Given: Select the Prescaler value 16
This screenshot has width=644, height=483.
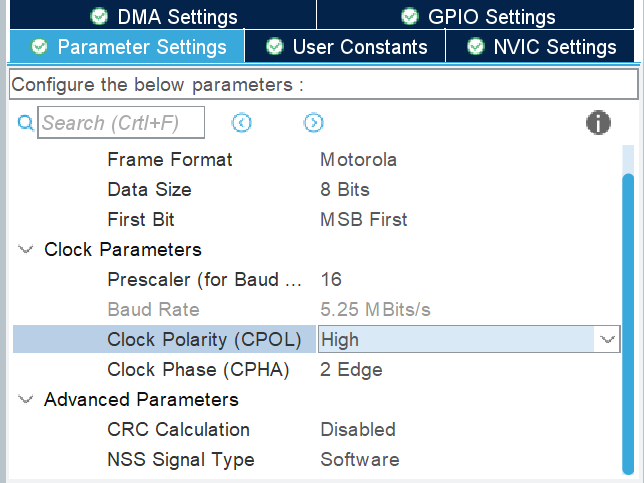Looking at the screenshot, I should [x=331, y=280].
